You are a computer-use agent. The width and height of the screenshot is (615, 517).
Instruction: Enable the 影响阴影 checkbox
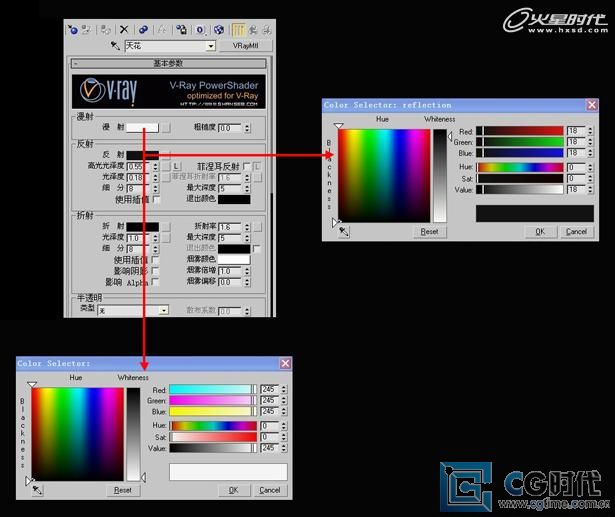click(x=155, y=271)
